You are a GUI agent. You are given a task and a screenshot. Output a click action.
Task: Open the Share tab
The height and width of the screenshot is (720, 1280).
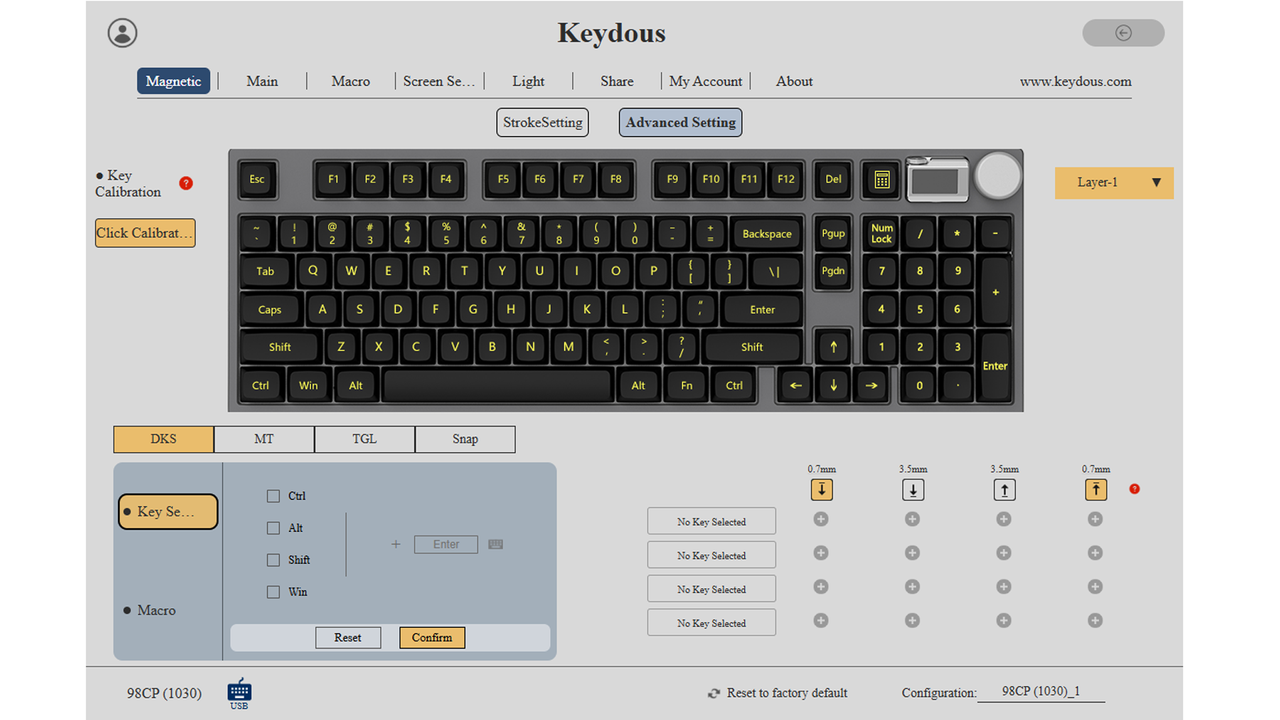617,81
